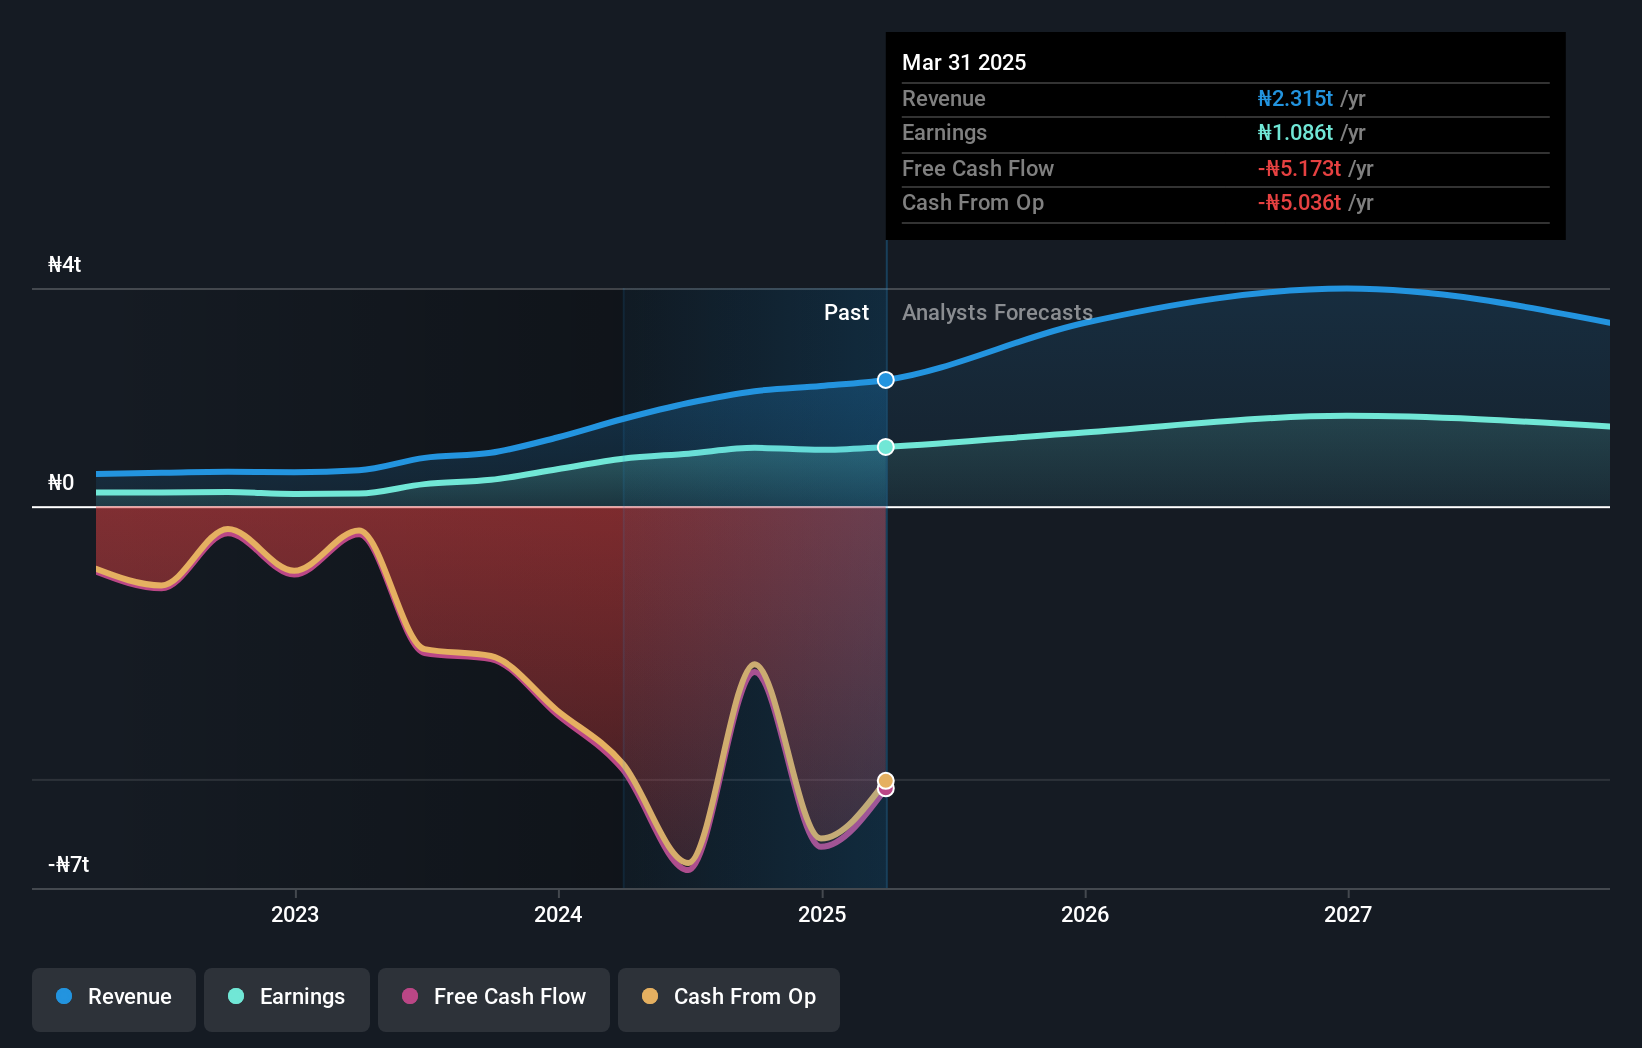Toggle the Revenue series legend button
Viewport: 1642px width, 1048px height.
(x=114, y=999)
